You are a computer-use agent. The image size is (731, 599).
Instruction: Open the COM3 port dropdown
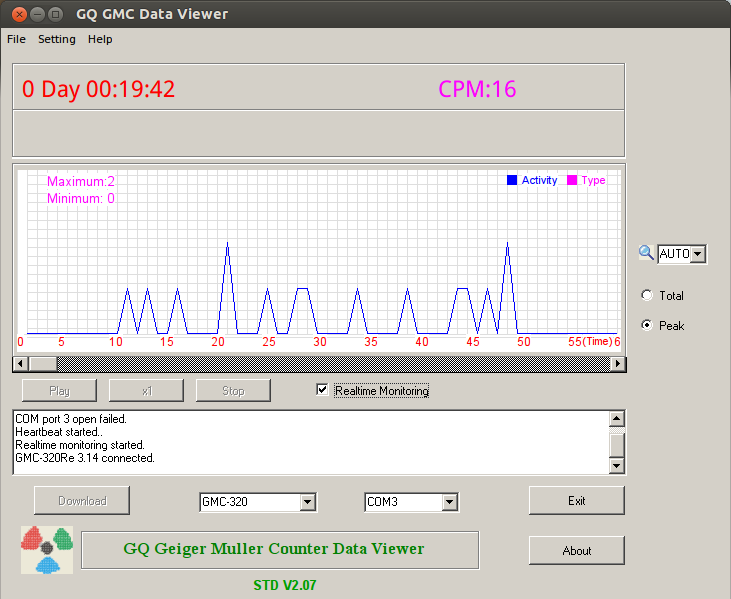[449, 502]
